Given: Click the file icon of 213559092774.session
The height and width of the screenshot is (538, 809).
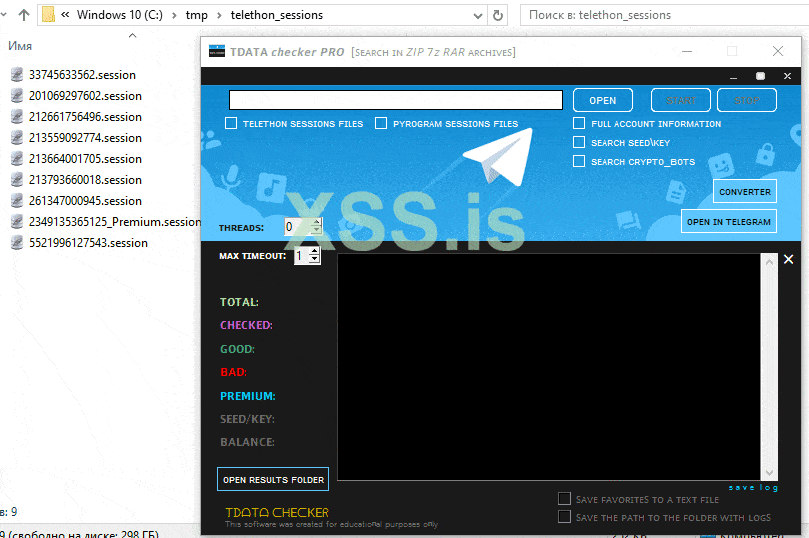Looking at the screenshot, I should coord(17,138).
